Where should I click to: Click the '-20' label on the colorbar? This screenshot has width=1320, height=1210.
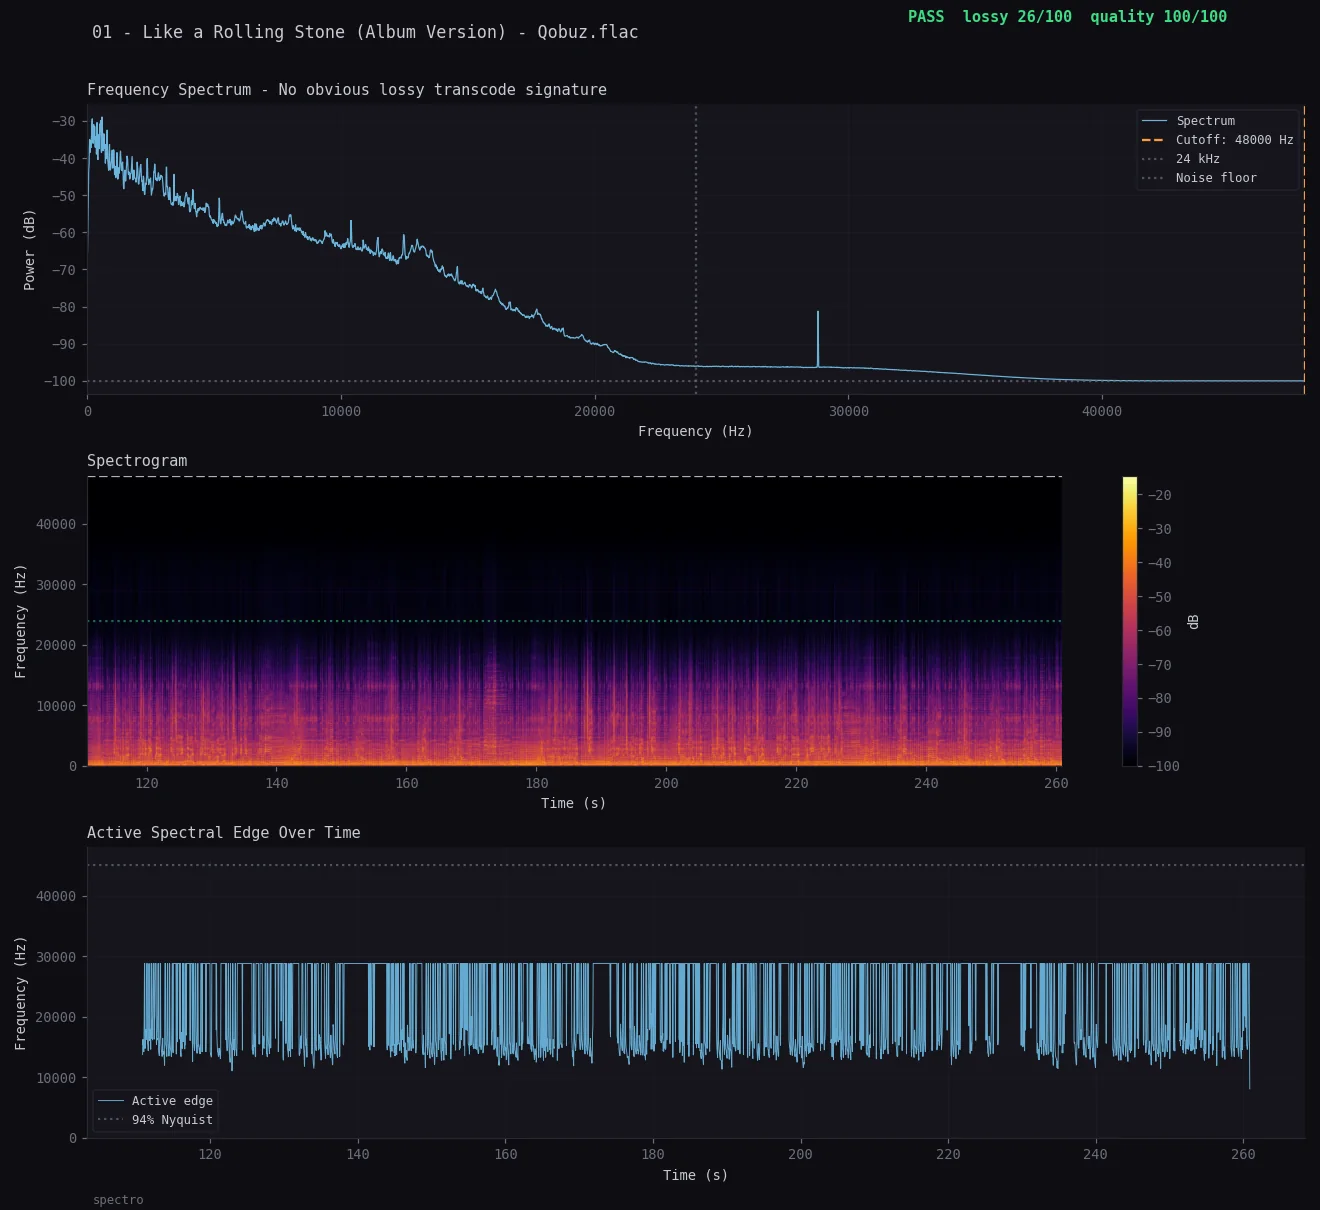1159,495
